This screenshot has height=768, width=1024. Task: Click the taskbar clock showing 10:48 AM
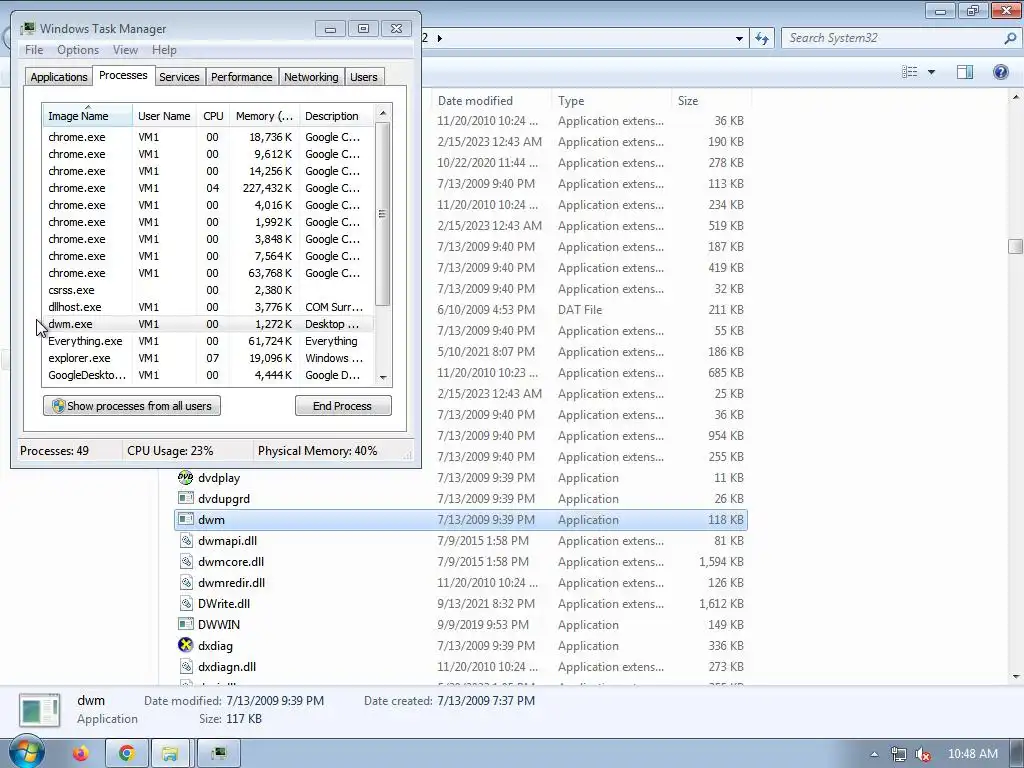972,754
